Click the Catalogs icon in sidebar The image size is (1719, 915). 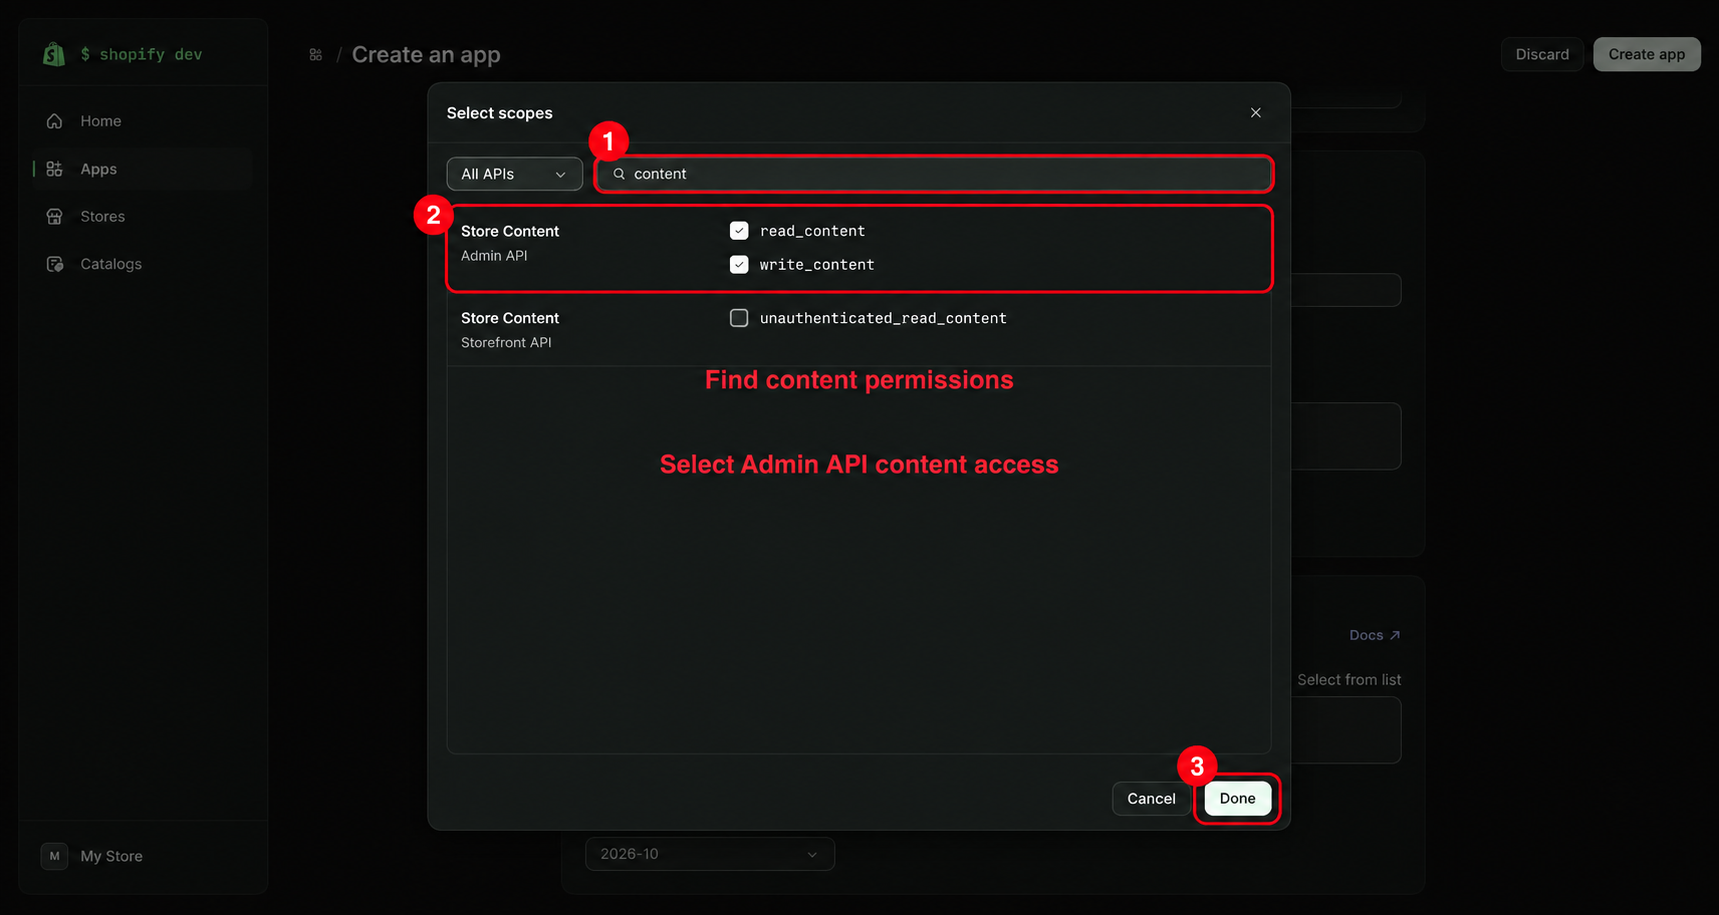[55, 264]
